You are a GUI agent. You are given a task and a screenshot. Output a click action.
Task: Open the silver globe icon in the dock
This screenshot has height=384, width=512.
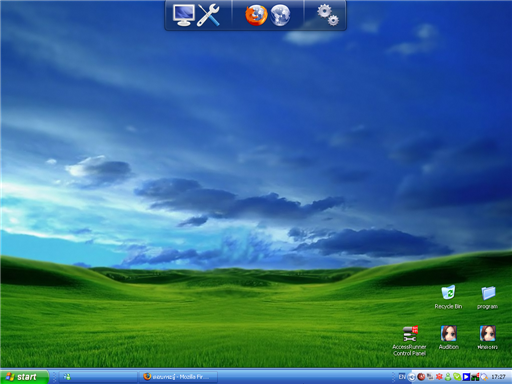tap(280, 15)
